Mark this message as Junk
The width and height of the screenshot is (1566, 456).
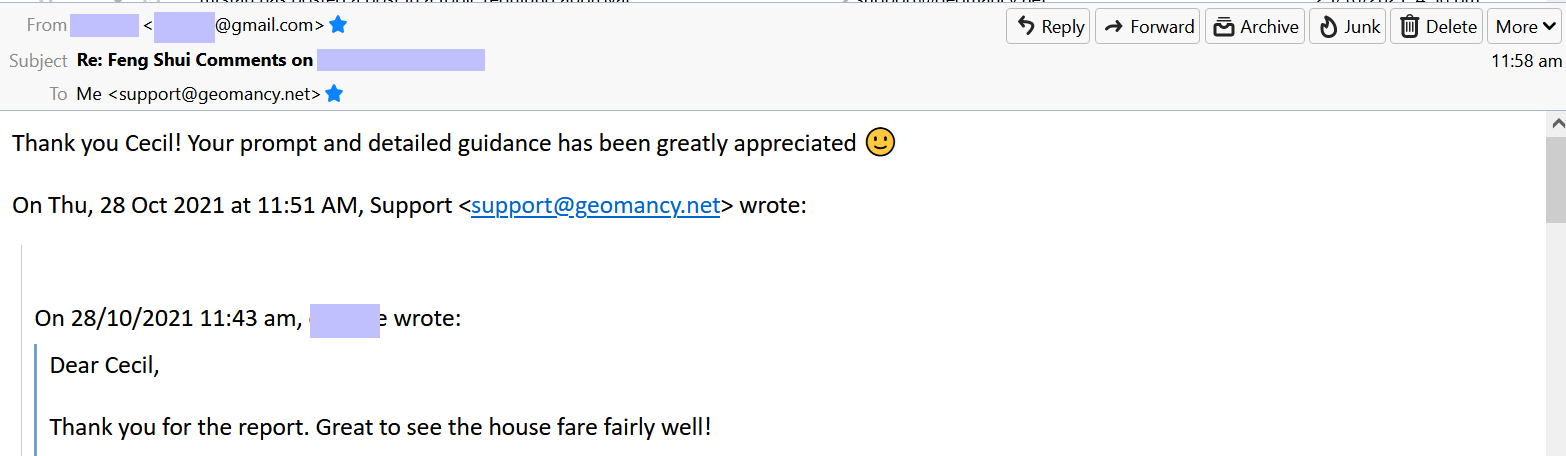1349,27
